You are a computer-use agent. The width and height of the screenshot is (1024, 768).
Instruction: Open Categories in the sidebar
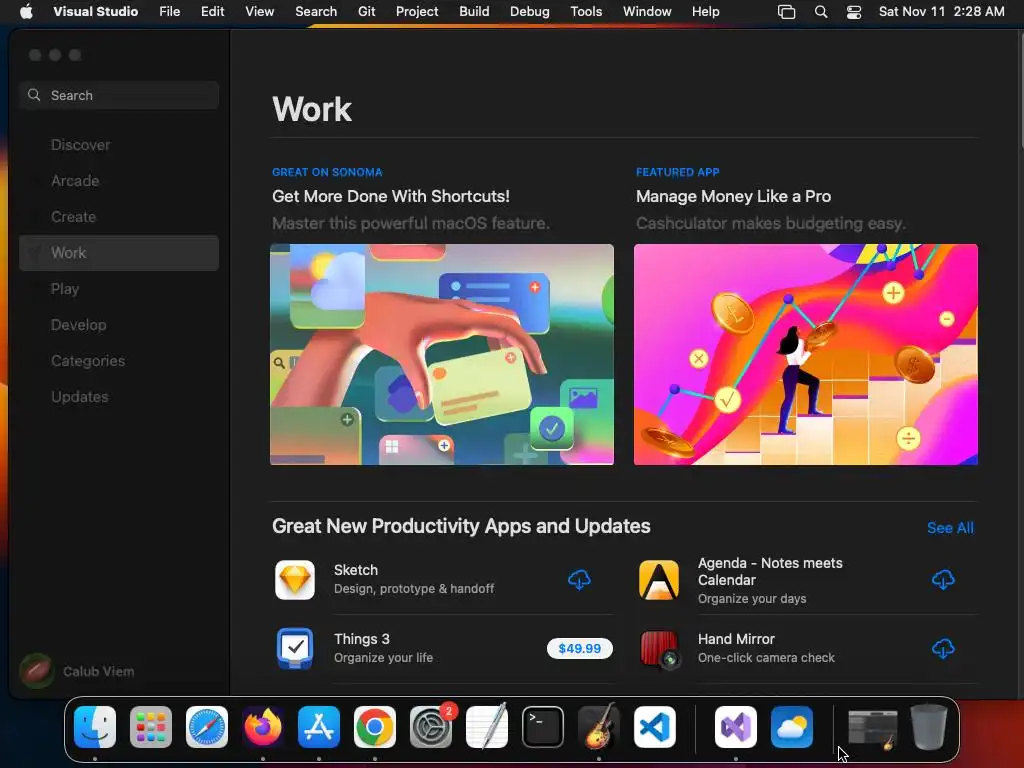(x=119, y=360)
